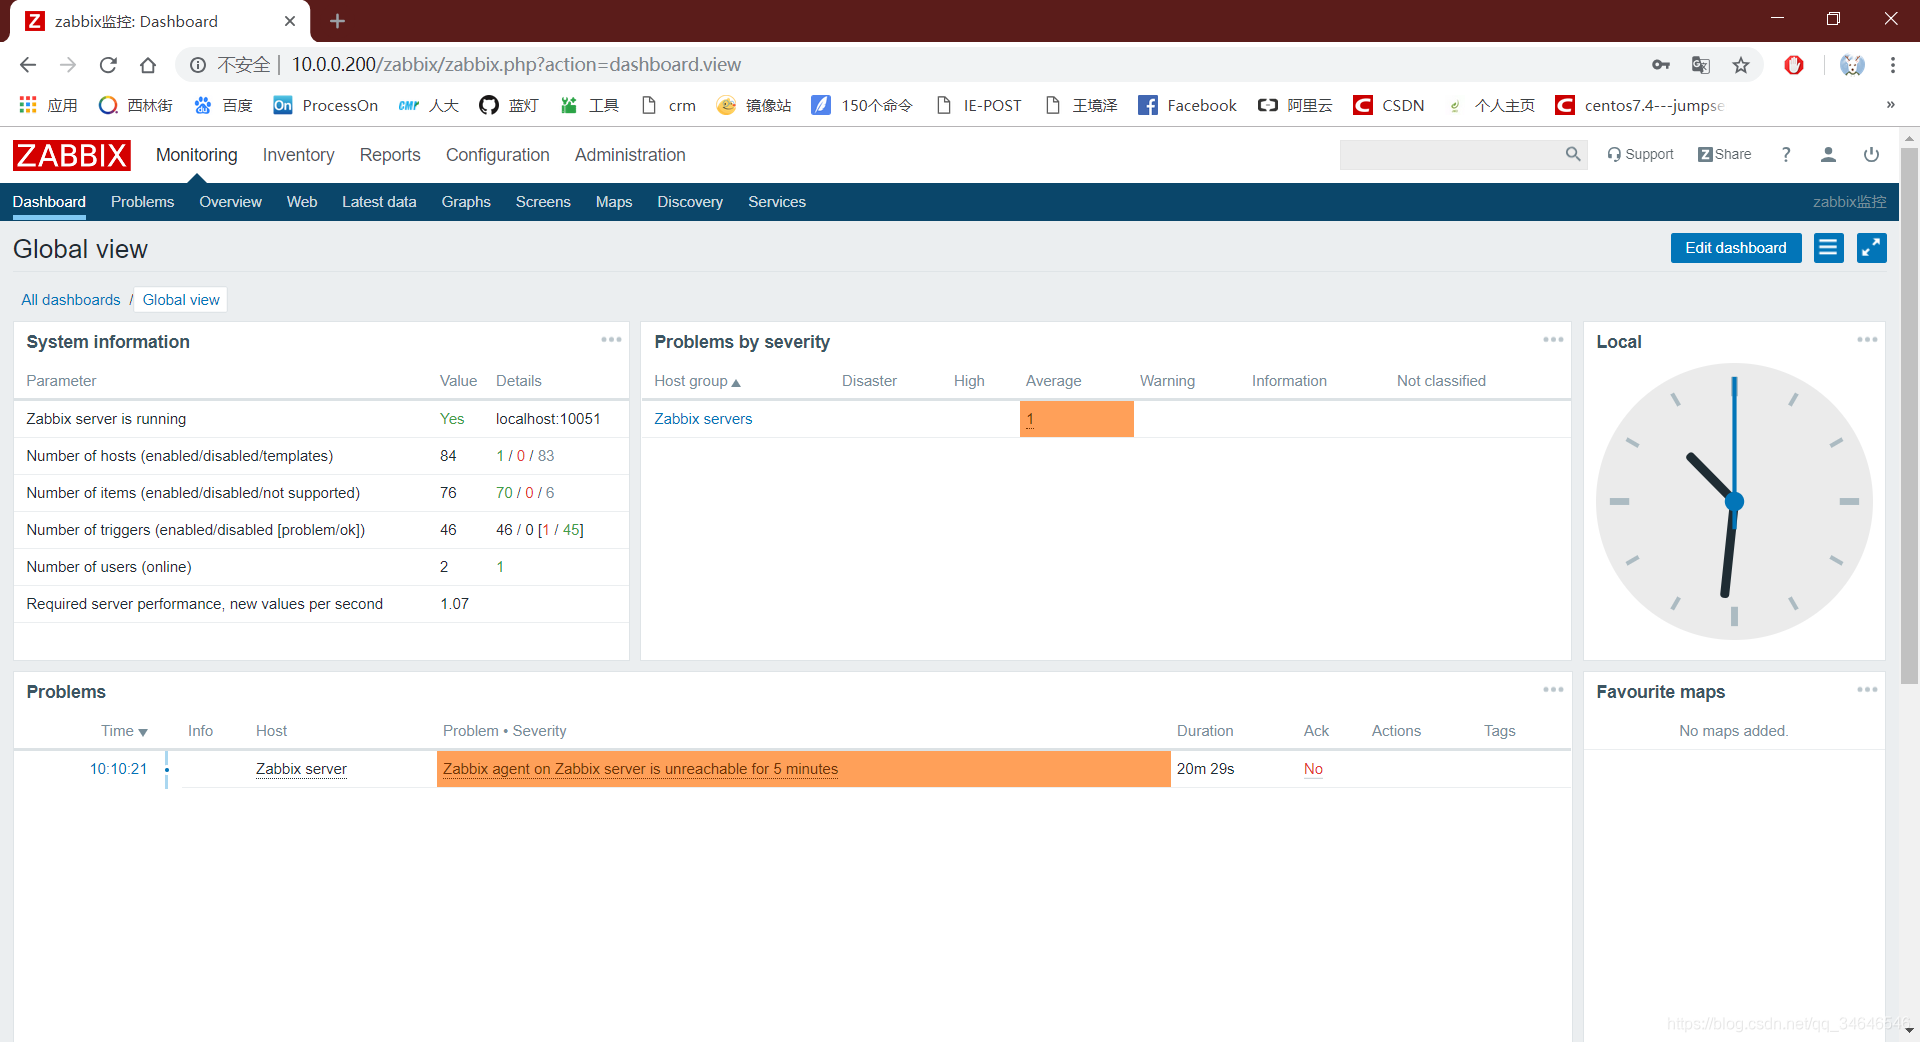Switch to the Web tab
The image size is (1920, 1042).
click(x=302, y=202)
